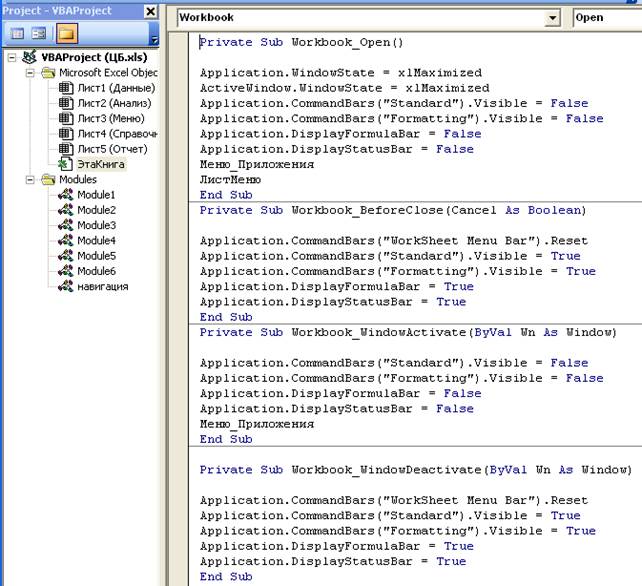Click Меню_Приложения in Workbook_WindowActivate procedure
Viewport: 642px width, 586px height.
tap(257, 424)
